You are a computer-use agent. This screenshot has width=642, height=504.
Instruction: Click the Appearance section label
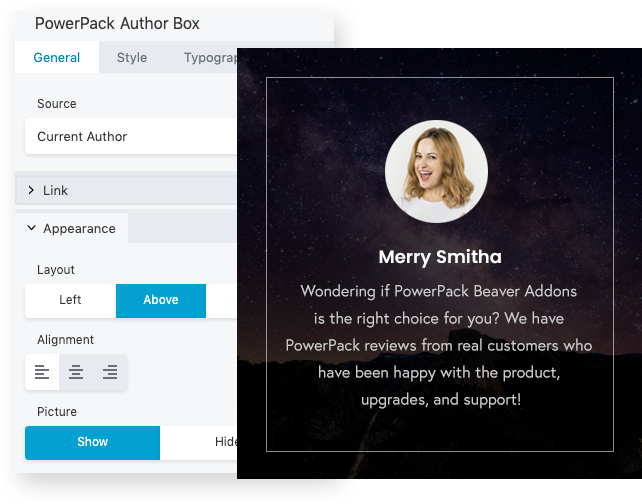click(x=79, y=228)
